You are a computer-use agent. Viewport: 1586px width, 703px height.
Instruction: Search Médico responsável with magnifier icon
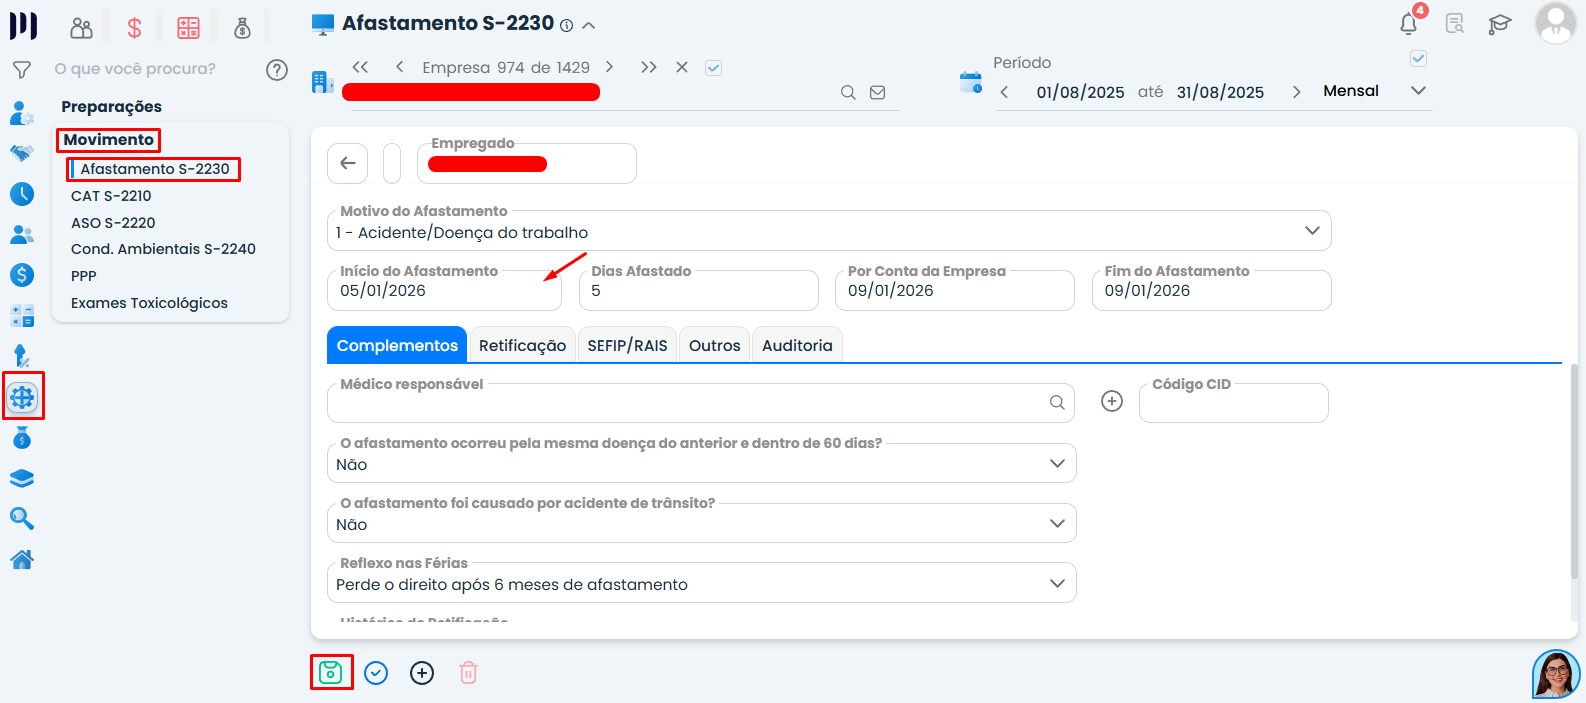coord(1057,402)
